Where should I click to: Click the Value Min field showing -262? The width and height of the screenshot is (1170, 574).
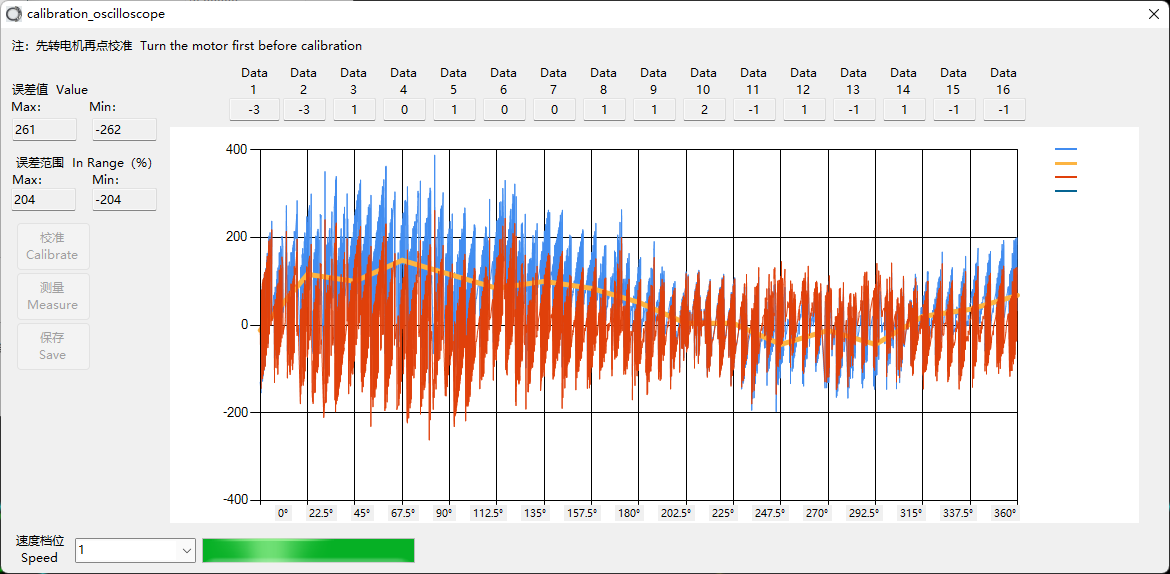(x=124, y=129)
